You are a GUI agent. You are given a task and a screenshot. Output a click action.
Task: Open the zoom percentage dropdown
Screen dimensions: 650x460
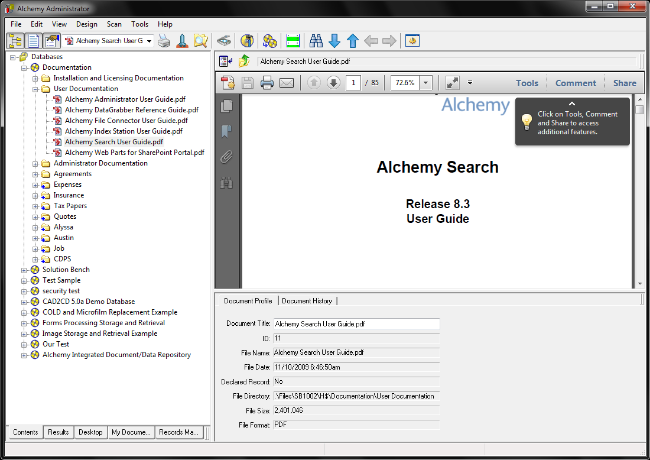tap(426, 82)
